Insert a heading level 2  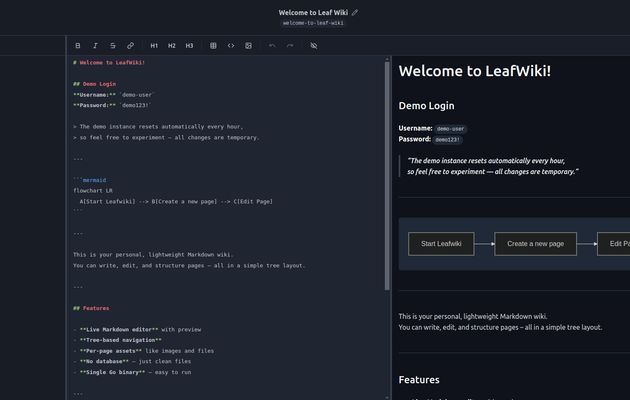click(172, 46)
